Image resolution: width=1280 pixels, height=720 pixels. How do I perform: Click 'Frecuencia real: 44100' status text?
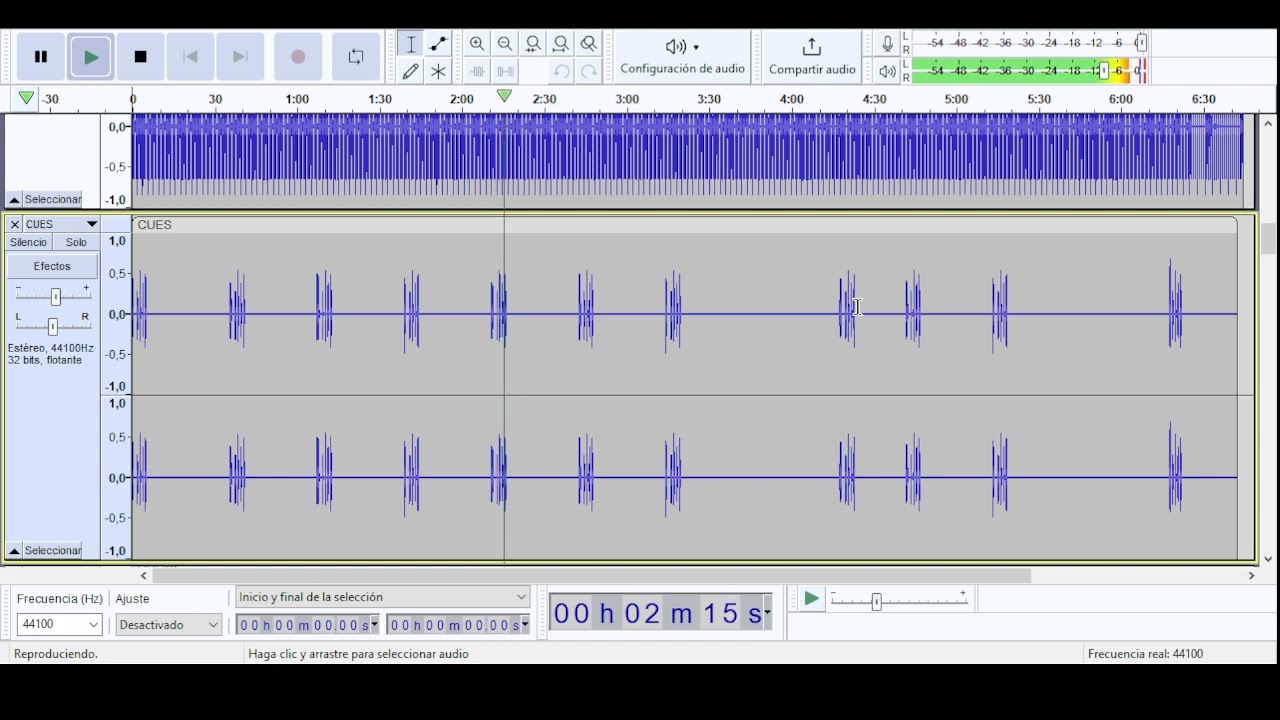[x=1145, y=654]
